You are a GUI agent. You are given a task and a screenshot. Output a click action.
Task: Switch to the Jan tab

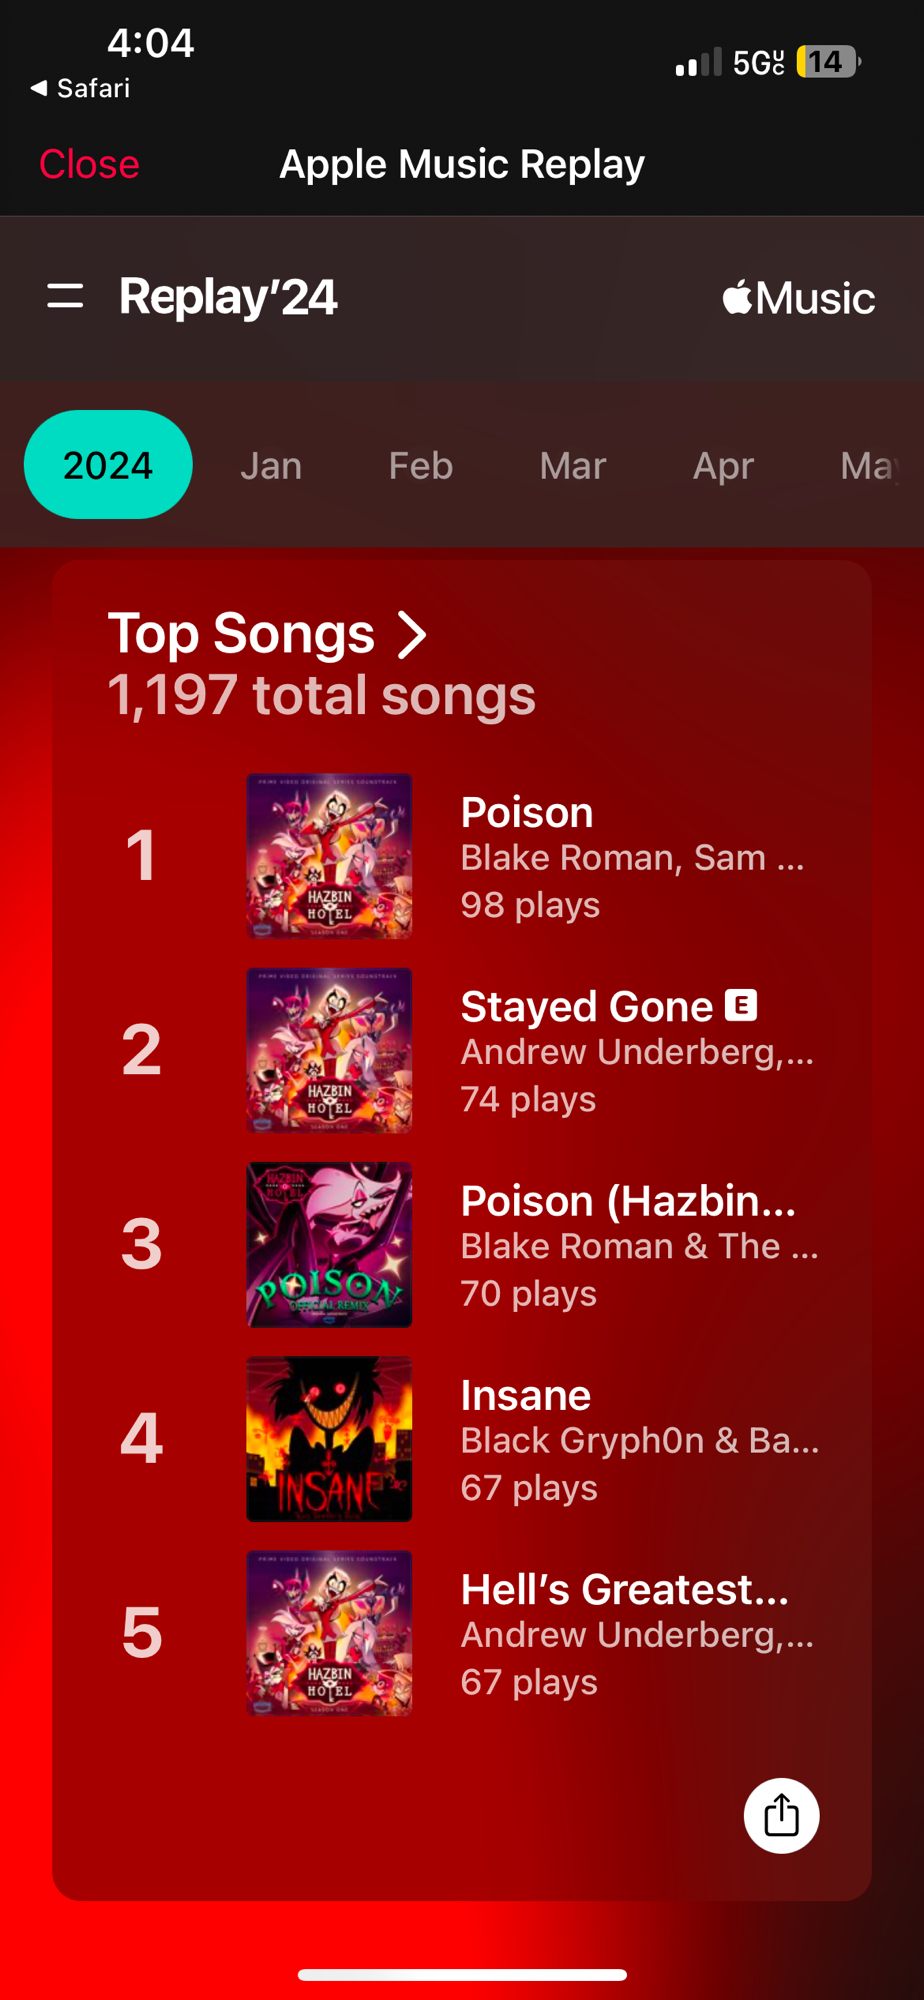click(271, 466)
